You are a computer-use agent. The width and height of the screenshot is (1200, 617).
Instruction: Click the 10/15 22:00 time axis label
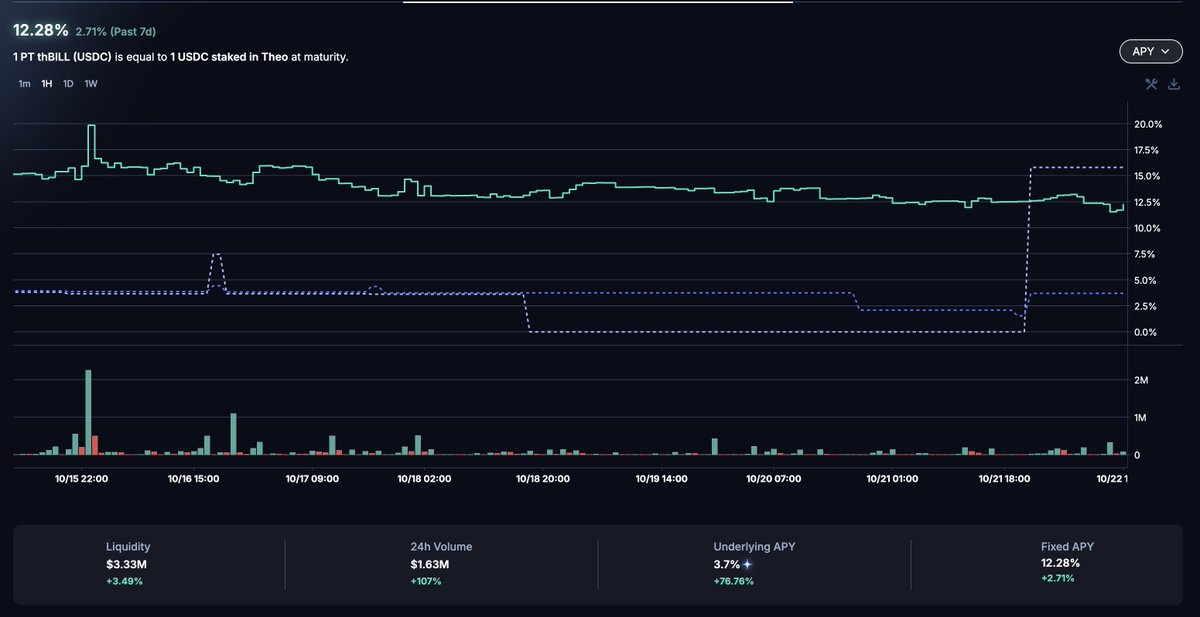pyautogui.click(x=82, y=479)
